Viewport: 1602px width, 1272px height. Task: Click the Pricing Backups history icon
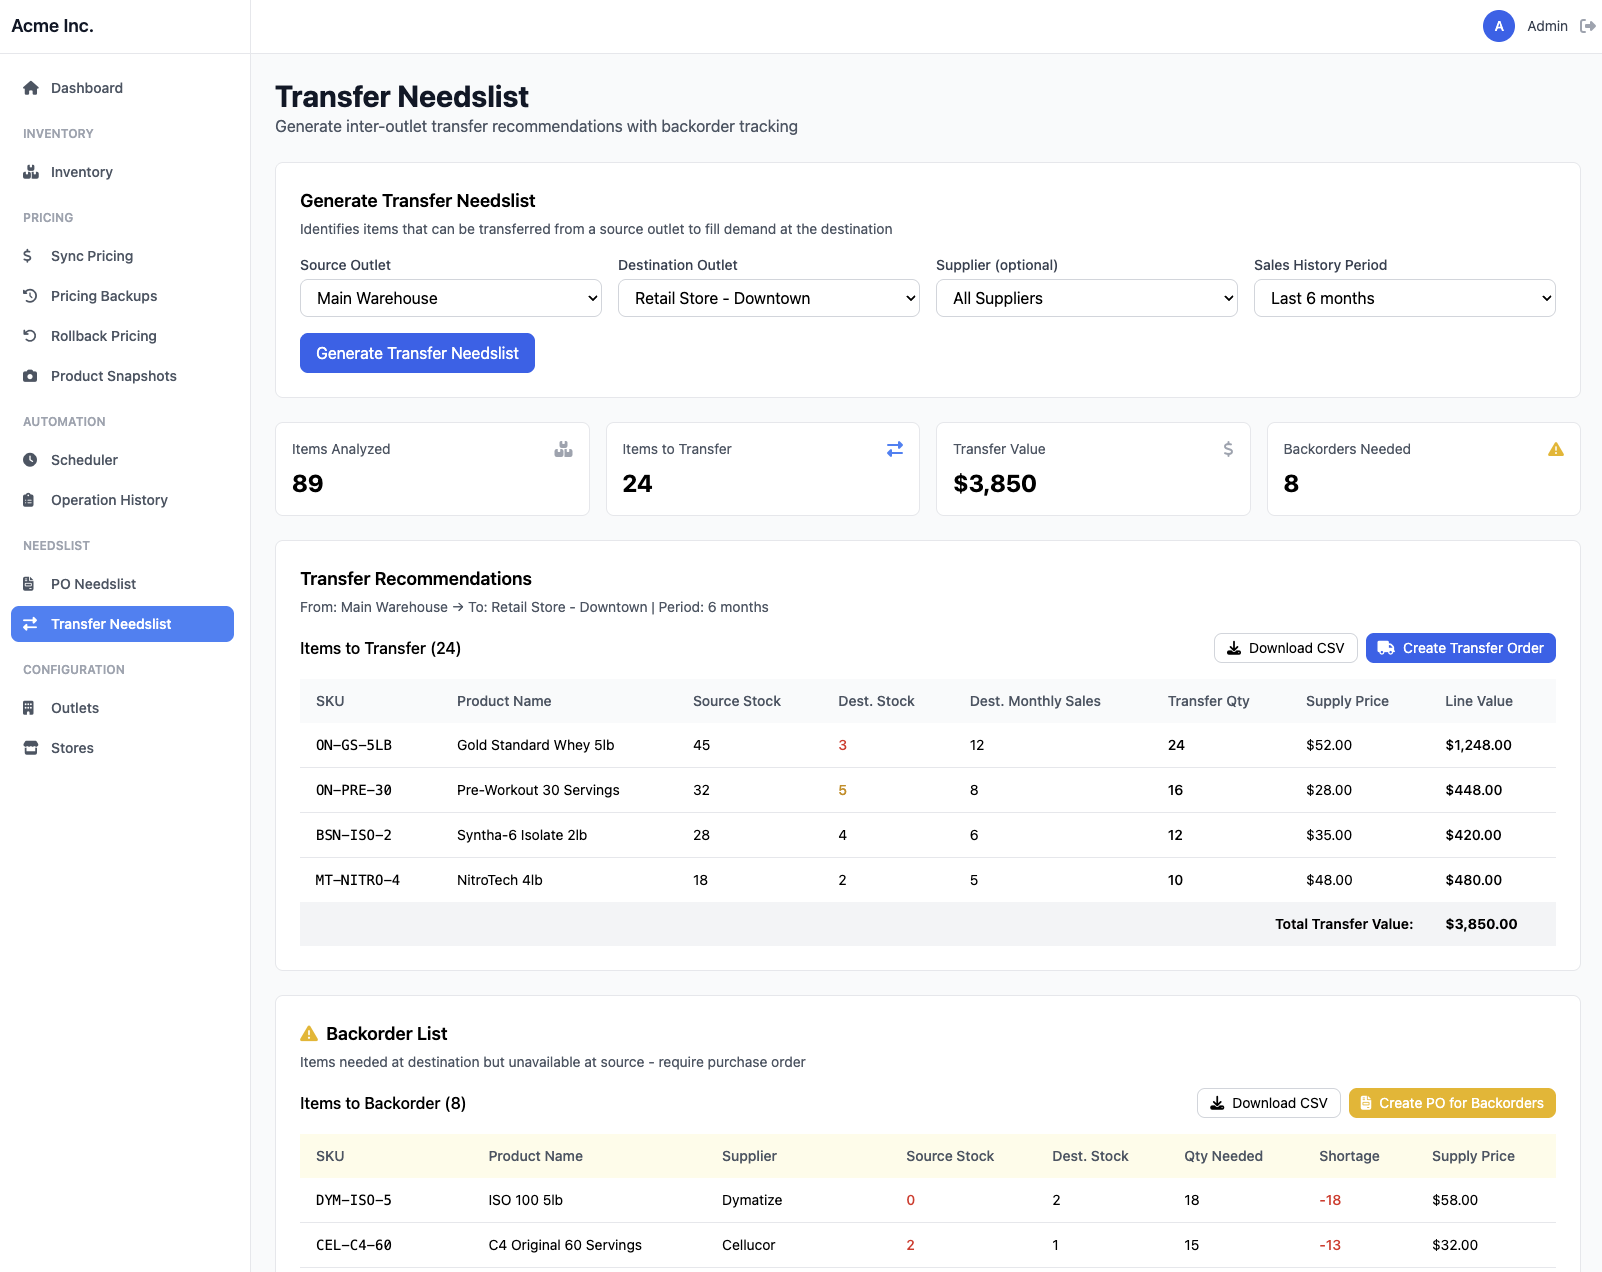coord(30,296)
